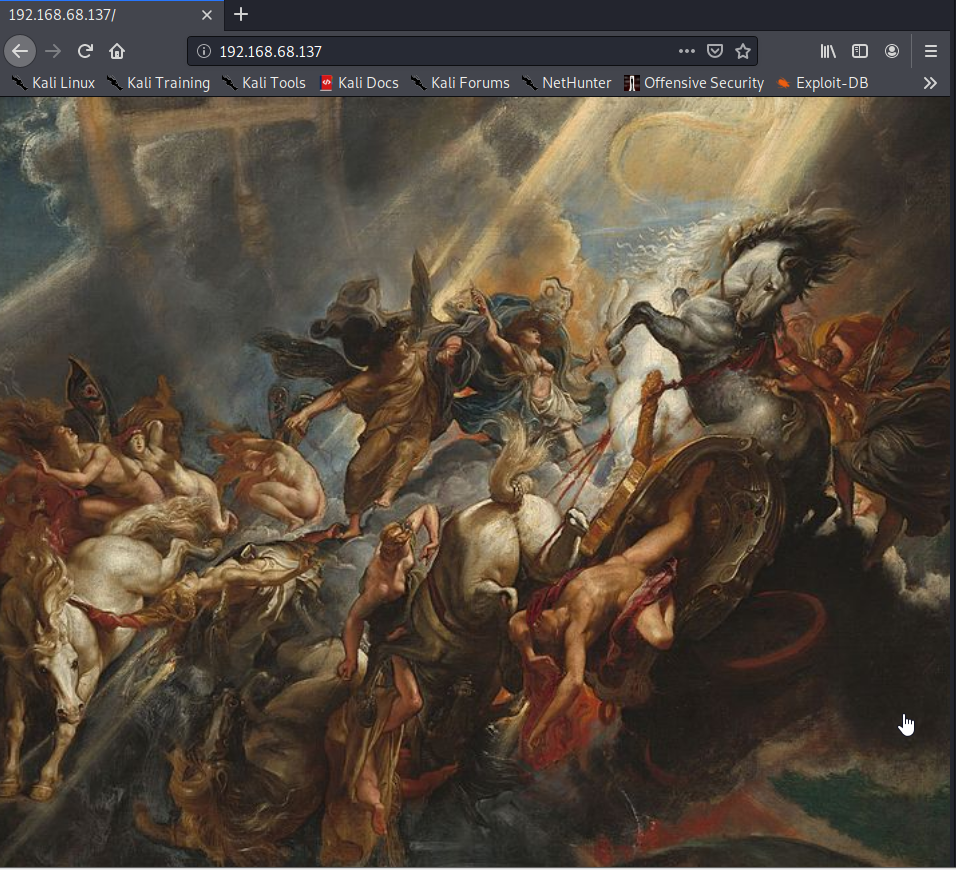The width and height of the screenshot is (956, 870).
Task: Click the back navigation arrow
Action: coord(20,50)
